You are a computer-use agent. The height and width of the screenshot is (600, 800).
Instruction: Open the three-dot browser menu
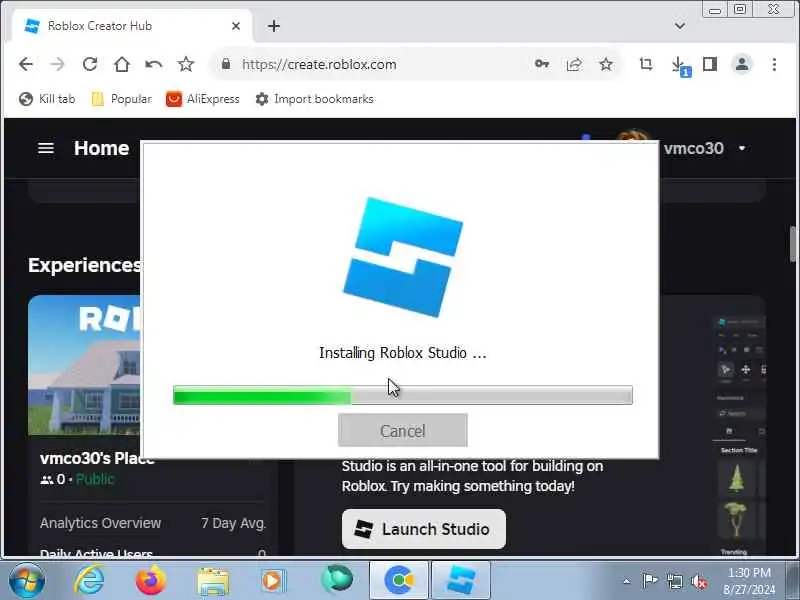[774, 64]
